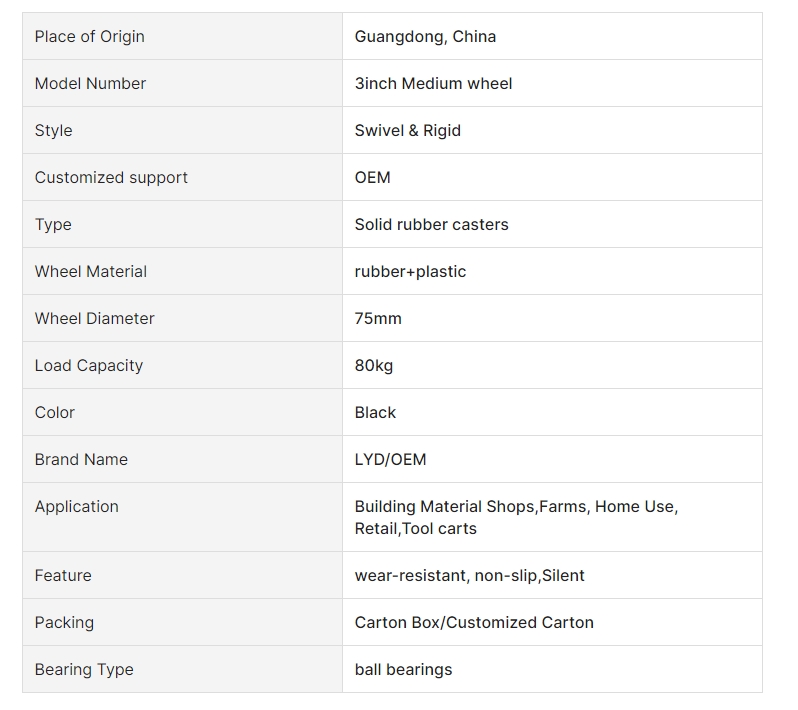Click the 'Place of Origin' label cell

point(182,36)
